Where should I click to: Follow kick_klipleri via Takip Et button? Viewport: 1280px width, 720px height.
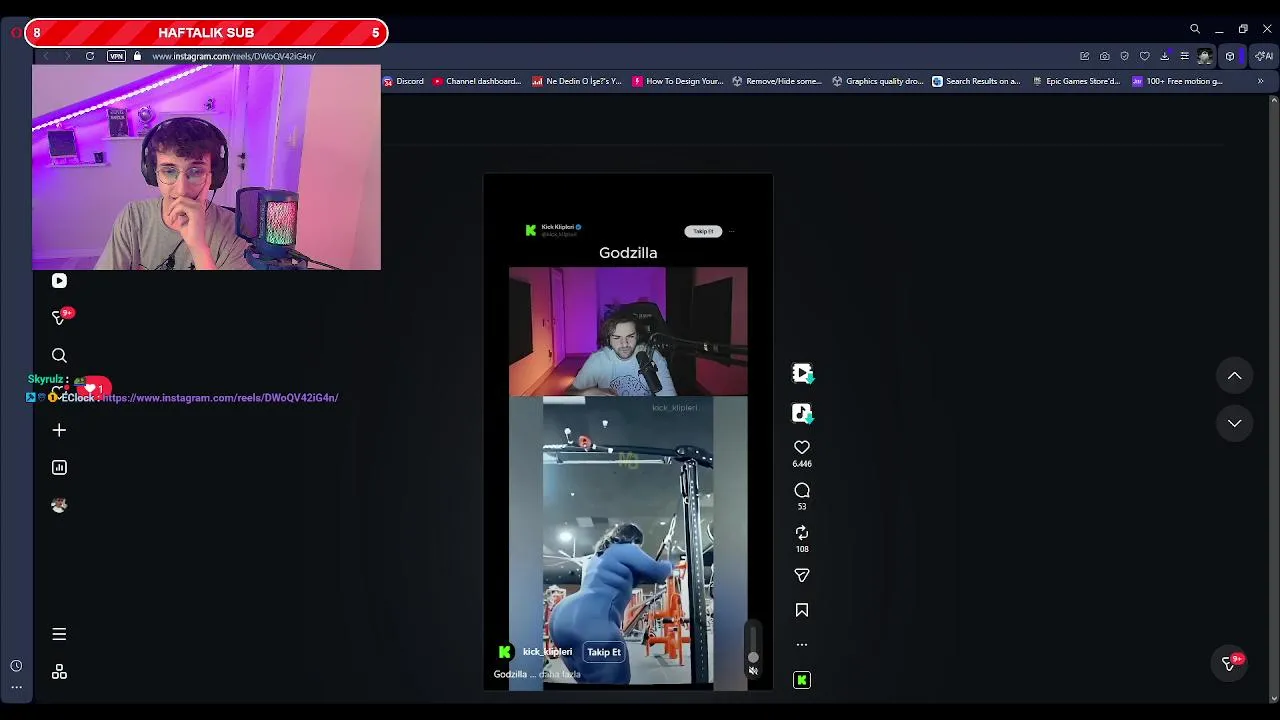coord(604,652)
